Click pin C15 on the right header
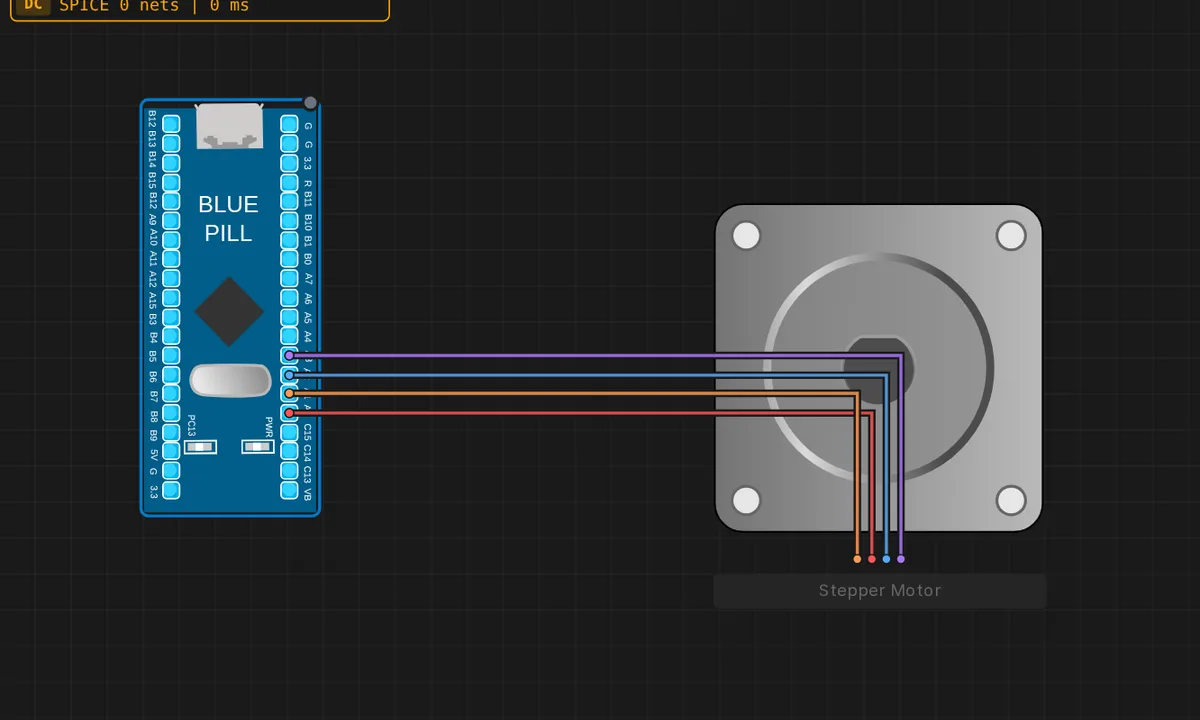1200x720 pixels. pyautogui.click(x=289, y=432)
